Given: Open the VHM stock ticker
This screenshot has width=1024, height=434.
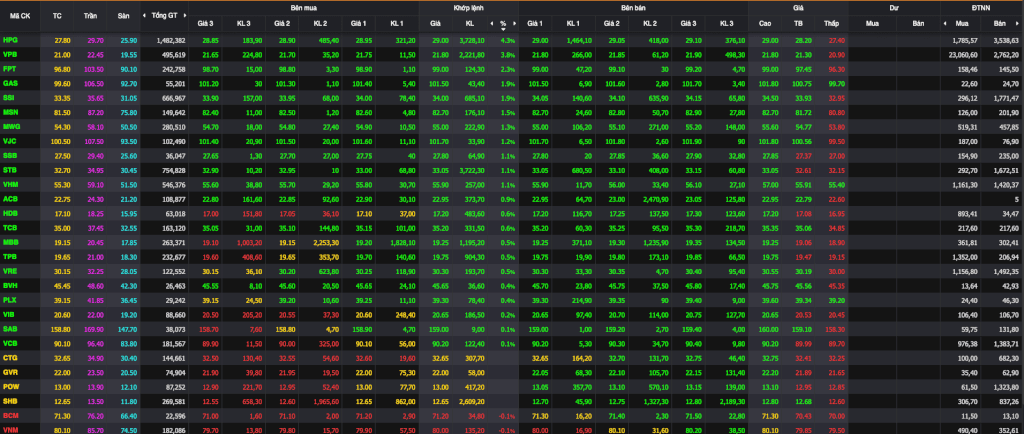Looking at the screenshot, I should click(x=10, y=184).
